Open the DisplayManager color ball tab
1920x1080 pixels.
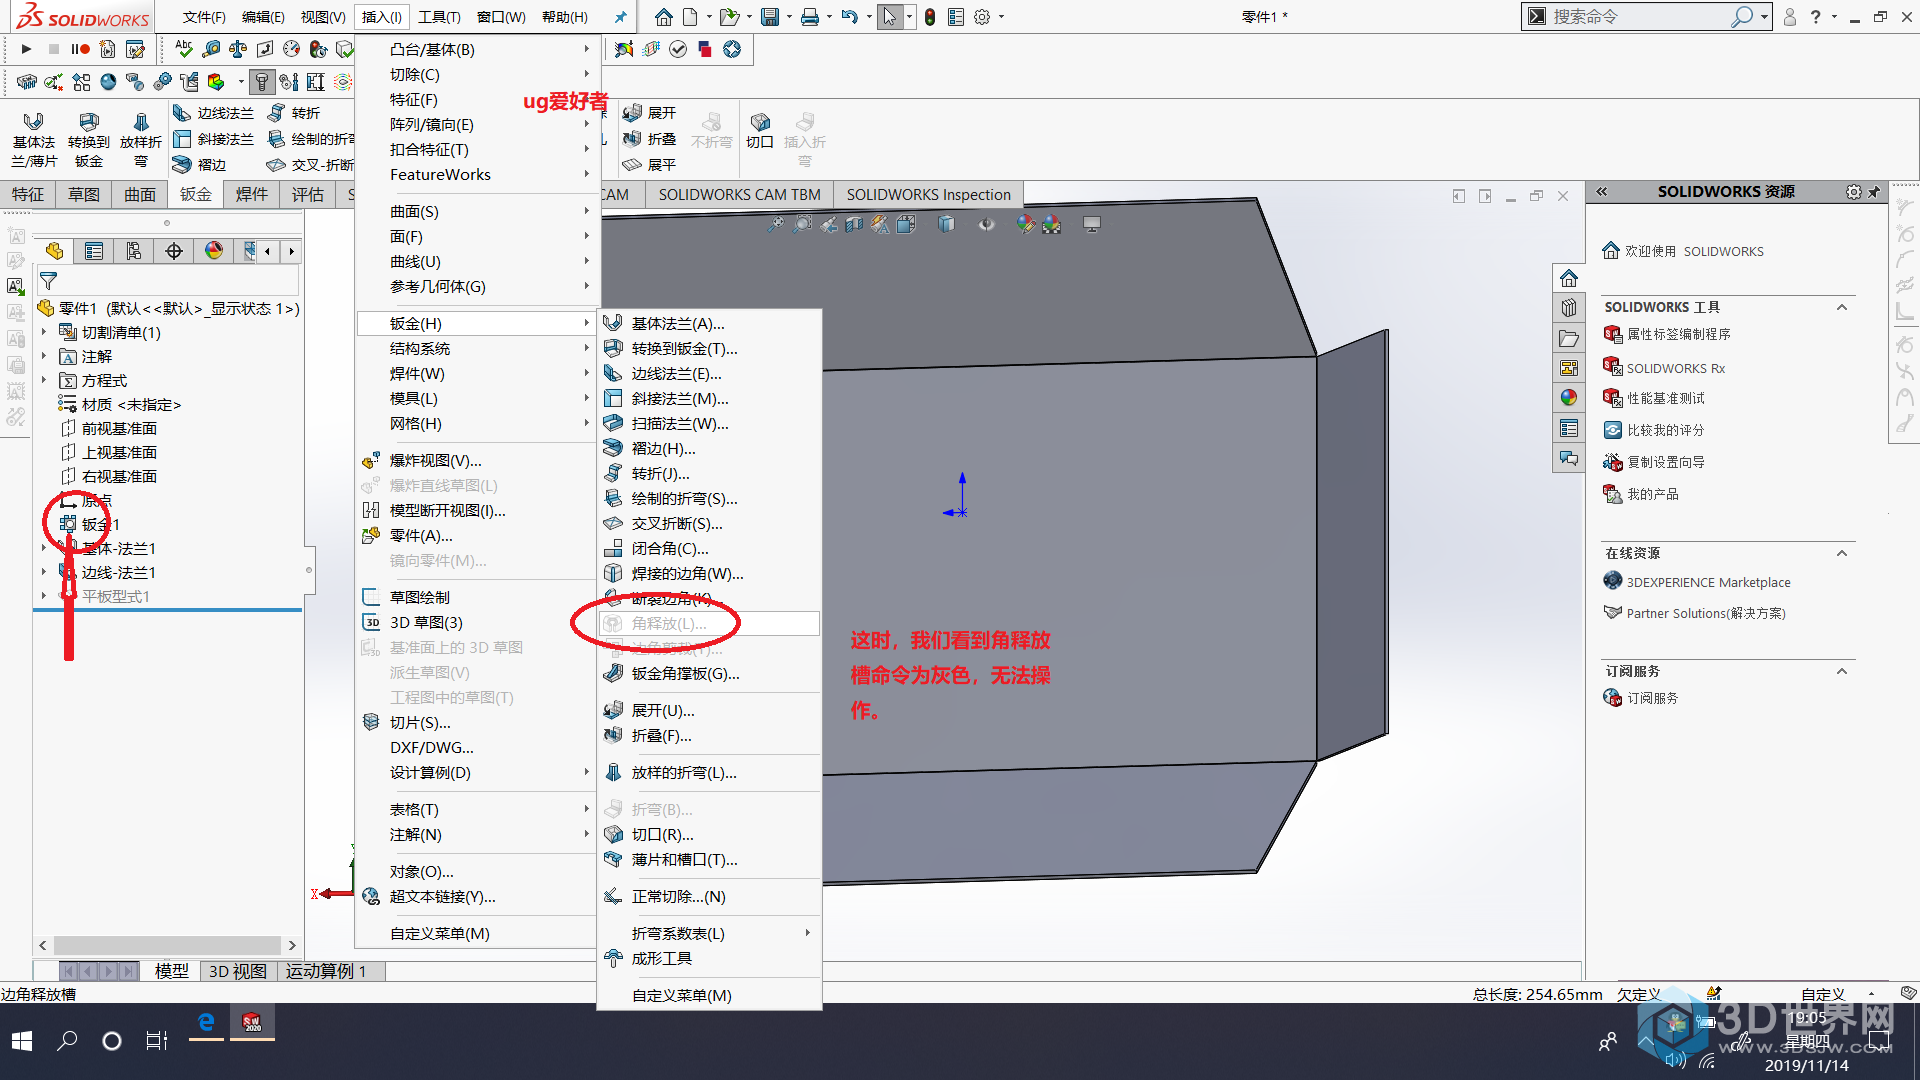214,251
